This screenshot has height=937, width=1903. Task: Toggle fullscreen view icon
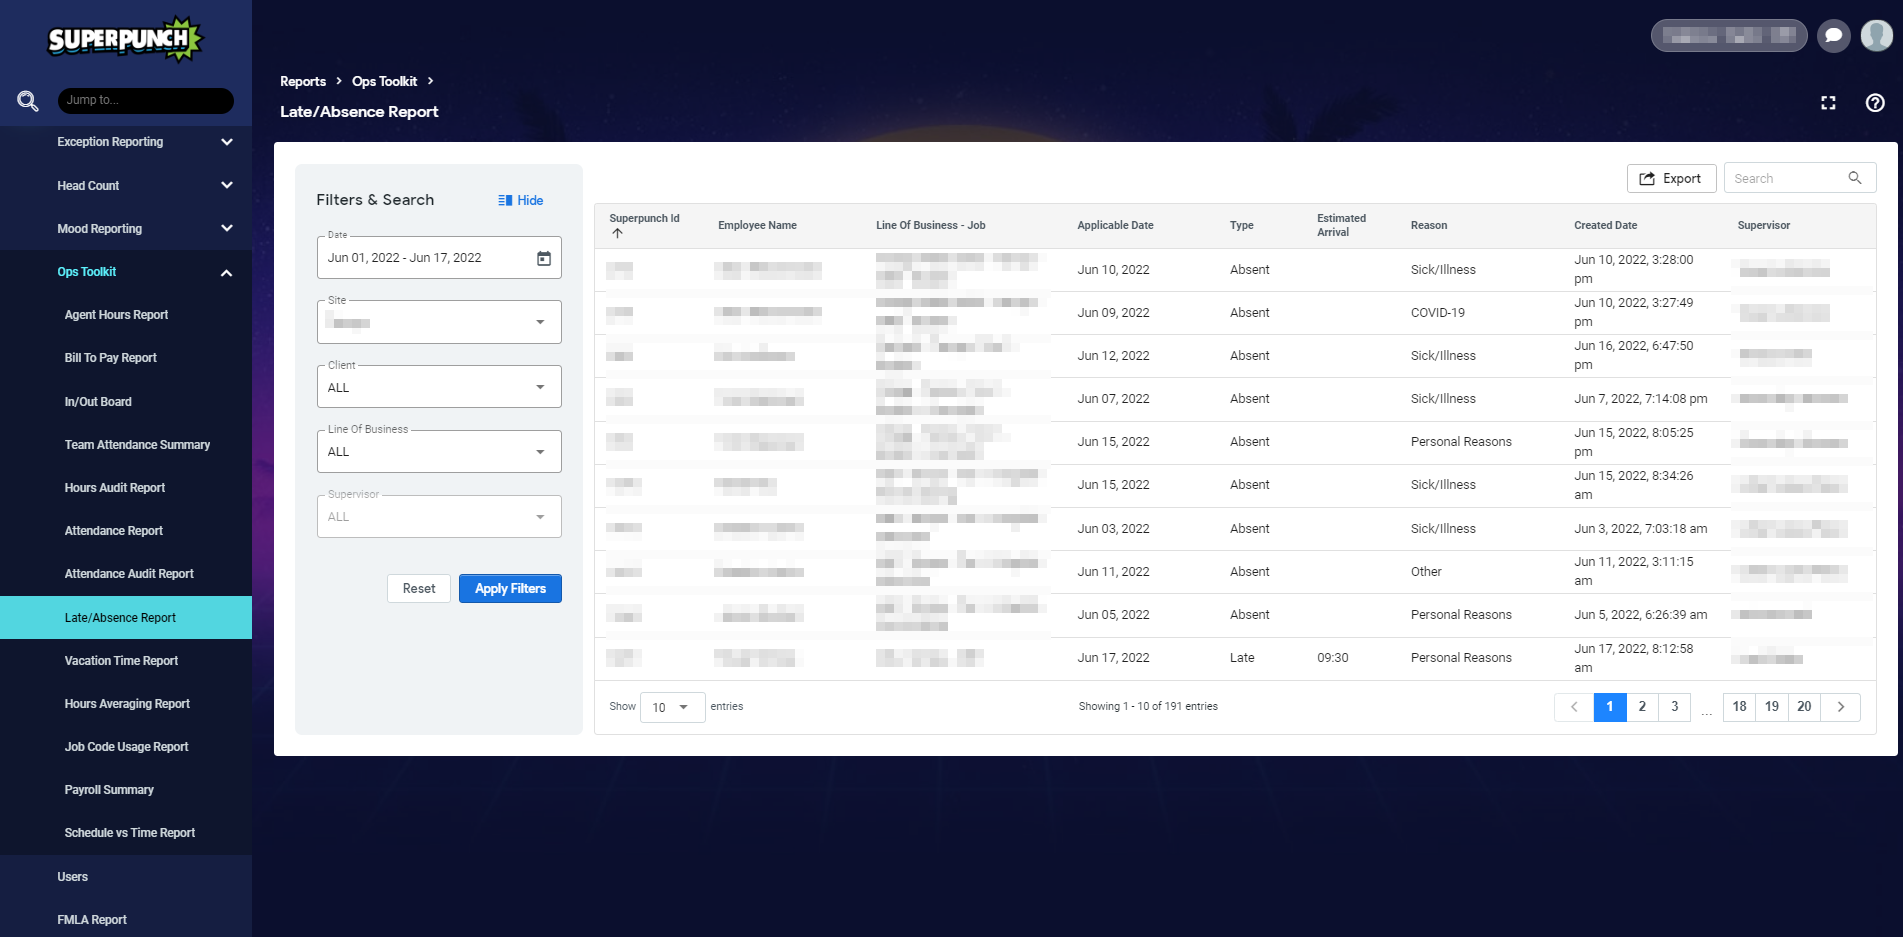click(x=1828, y=103)
